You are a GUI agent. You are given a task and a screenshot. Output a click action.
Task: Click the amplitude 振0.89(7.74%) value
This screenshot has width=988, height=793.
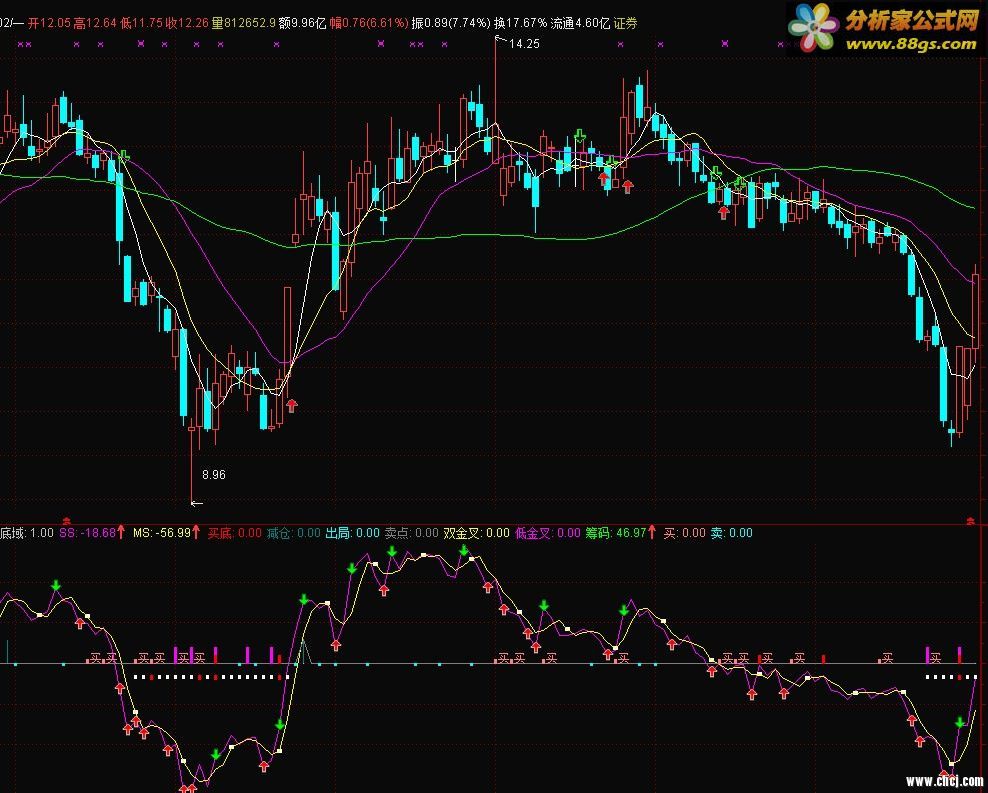coord(451,24)
